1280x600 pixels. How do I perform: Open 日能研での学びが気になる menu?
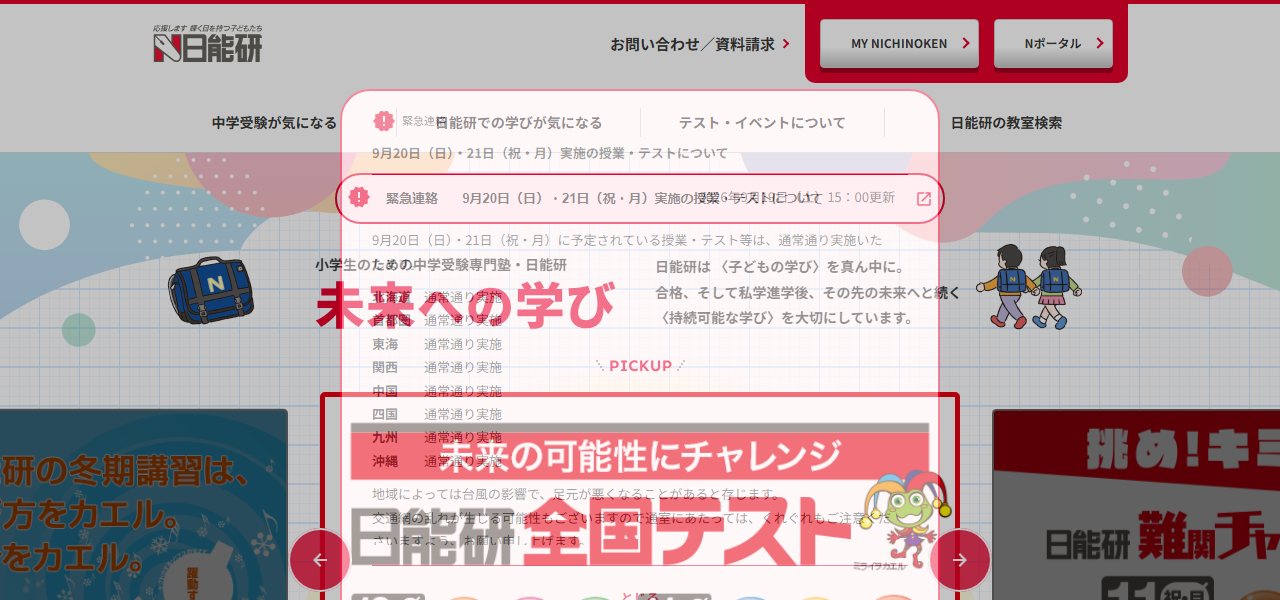tap(518, 123)
